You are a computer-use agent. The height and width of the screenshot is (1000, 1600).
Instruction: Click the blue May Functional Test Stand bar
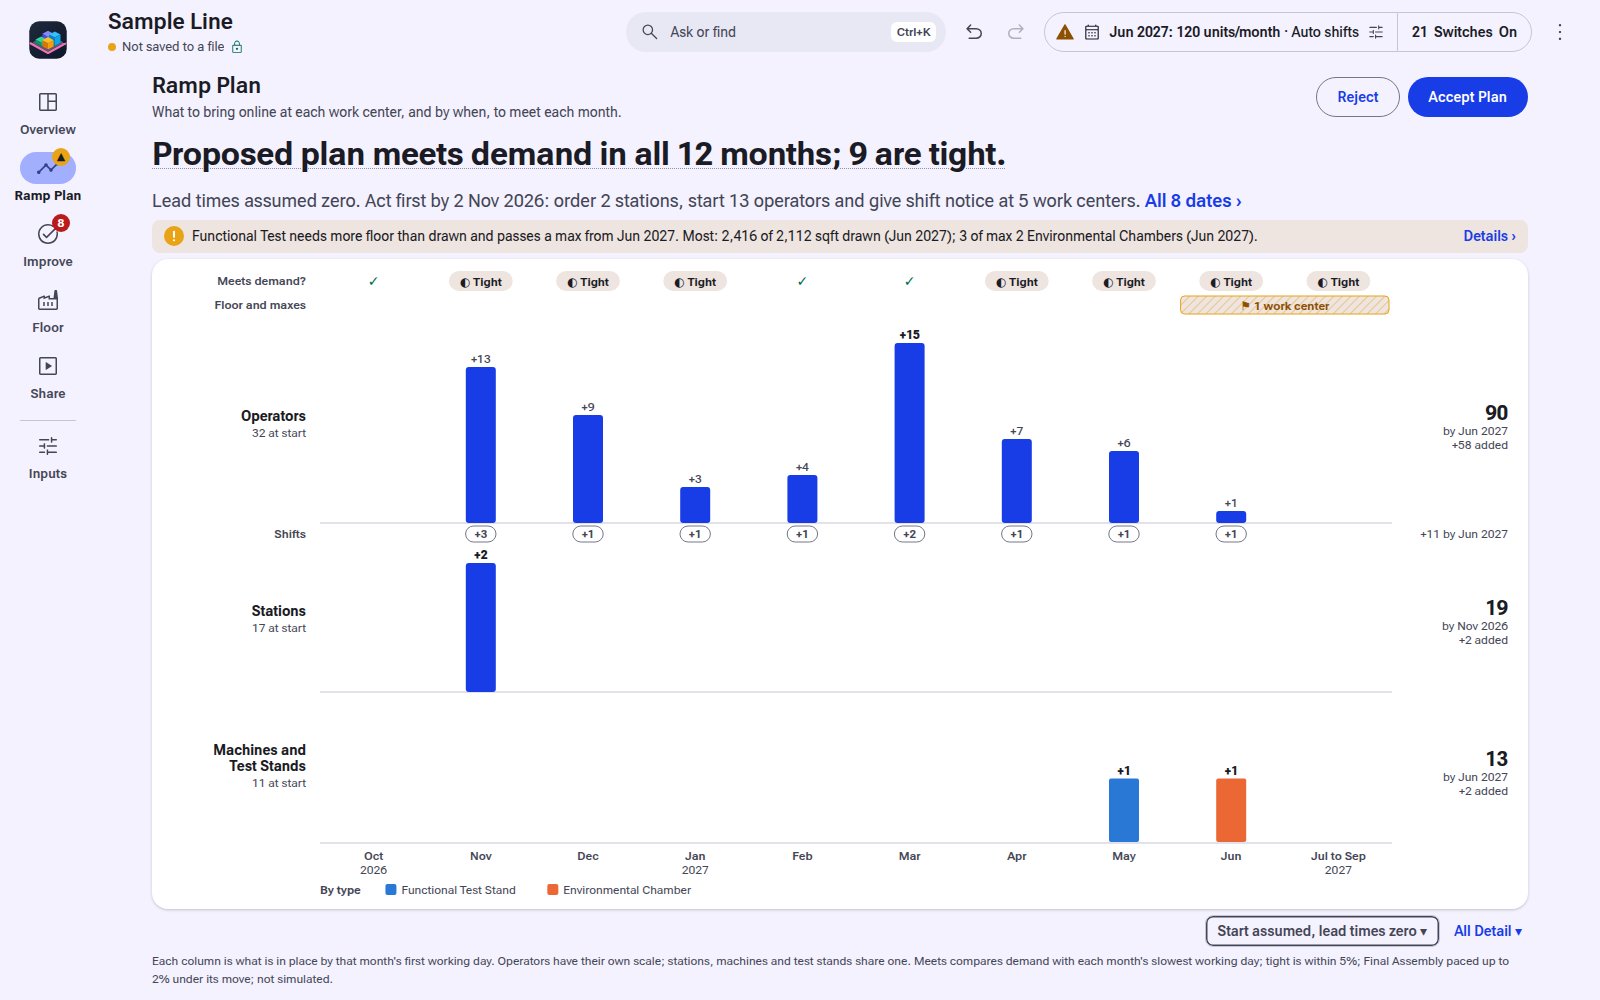pyautogui.click(x=1124, y=810)
